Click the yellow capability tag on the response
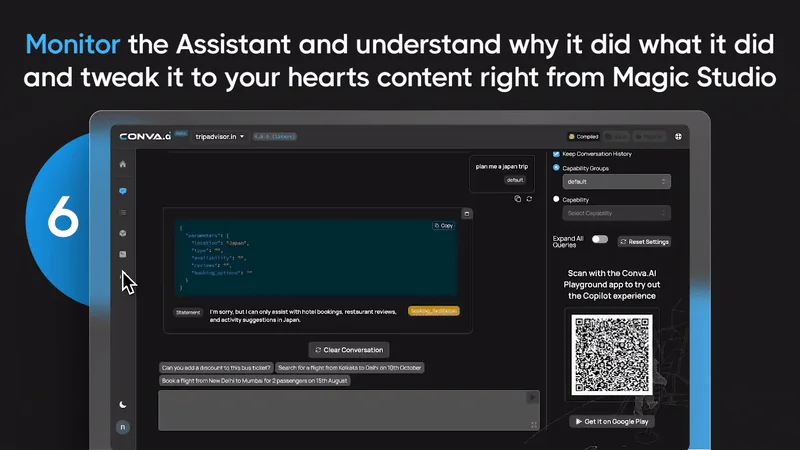The height and width of the screenshot is (450, 800). [x=434, y=311]
